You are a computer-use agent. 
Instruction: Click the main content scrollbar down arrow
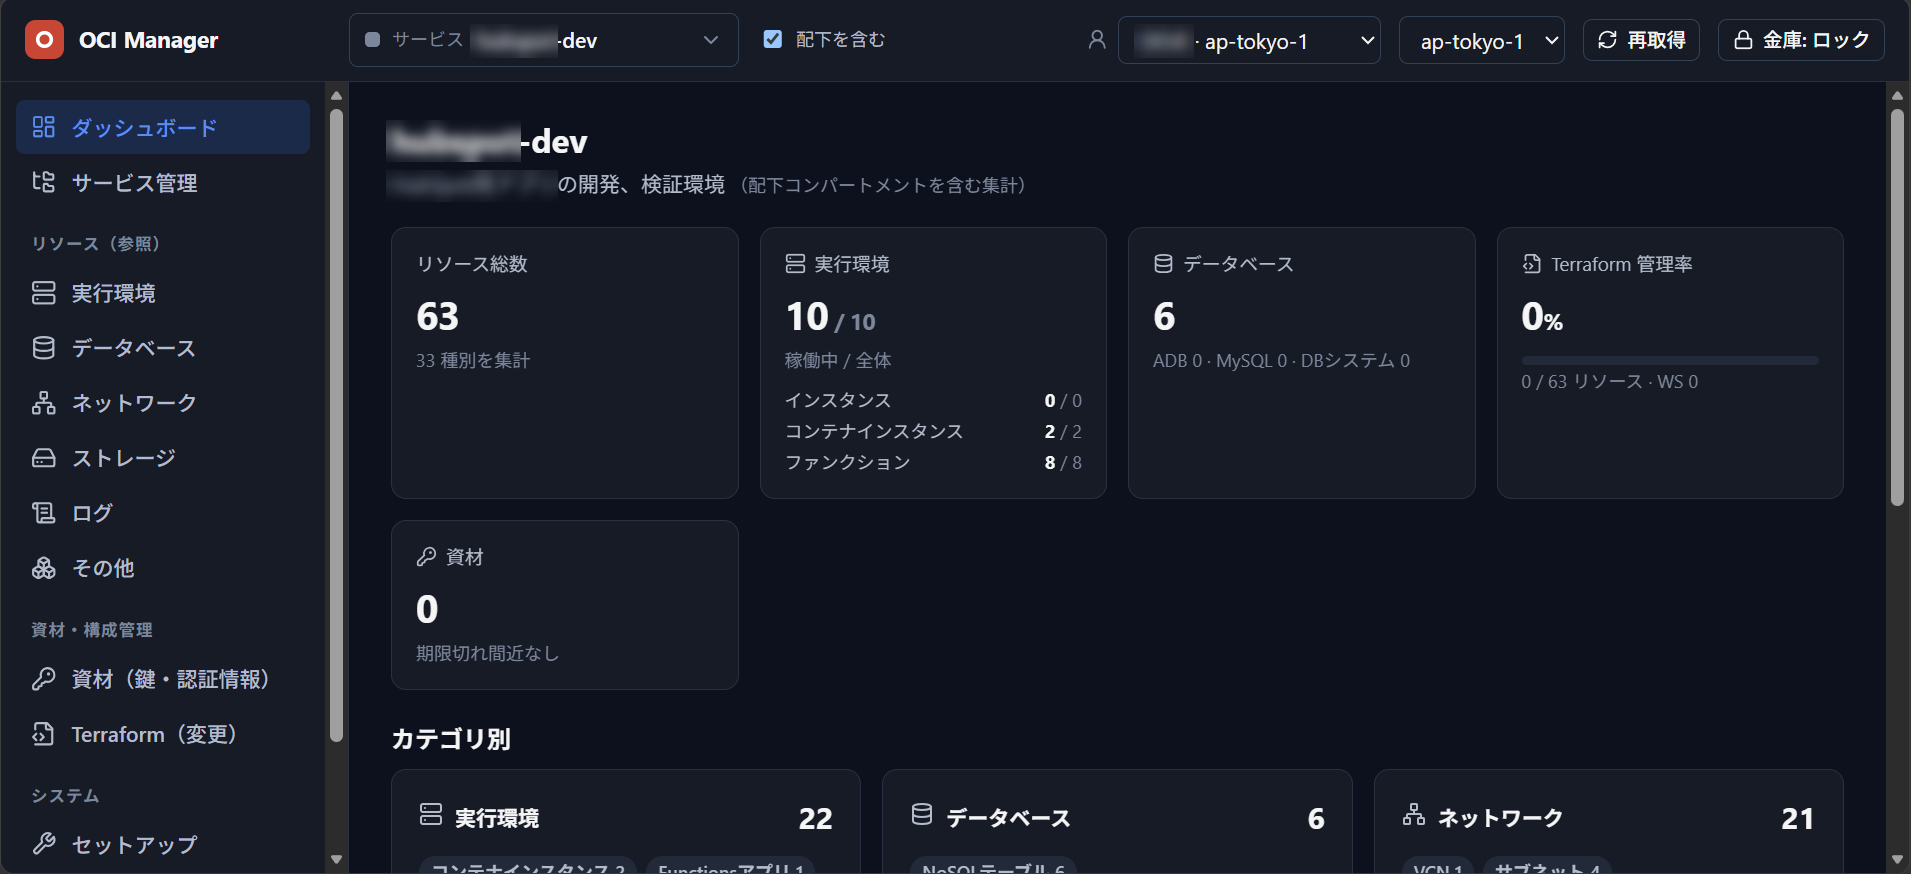[1897, 859]
